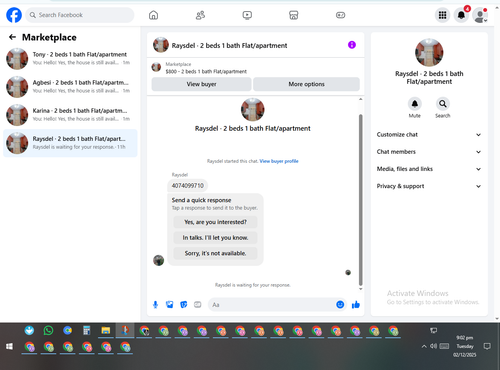Click the View buyer button
The image size is (500, 370).
(201, 84)
